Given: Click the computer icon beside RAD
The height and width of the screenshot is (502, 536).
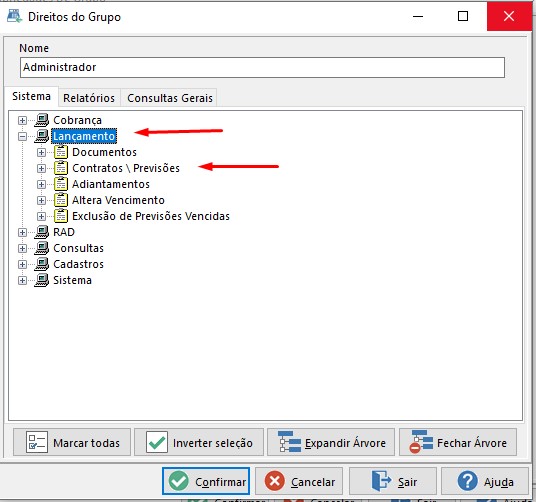Looking at the screenshot, I should 42,232.
